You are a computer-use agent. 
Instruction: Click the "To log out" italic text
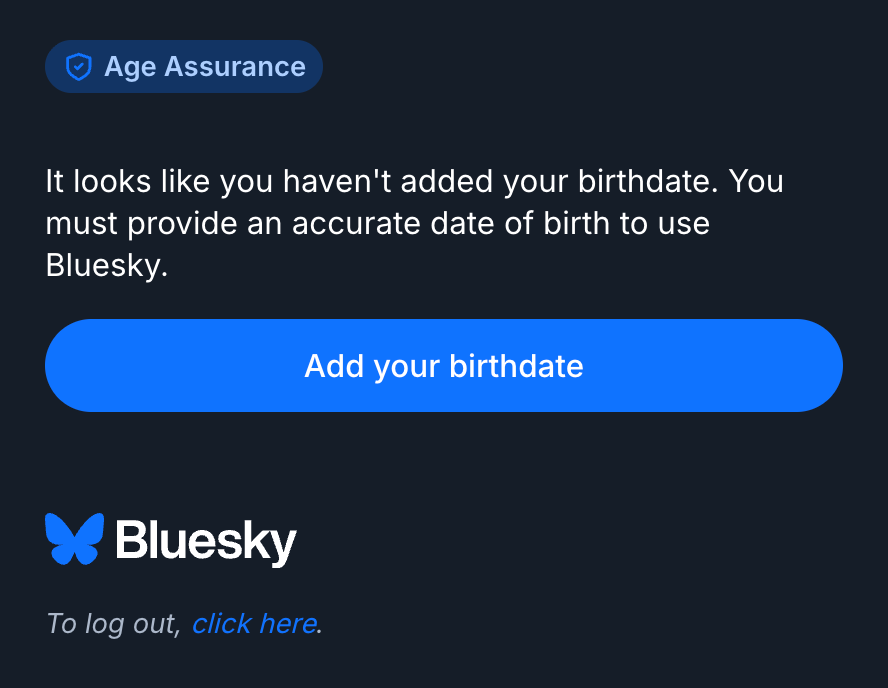click(x=113, y=624)
